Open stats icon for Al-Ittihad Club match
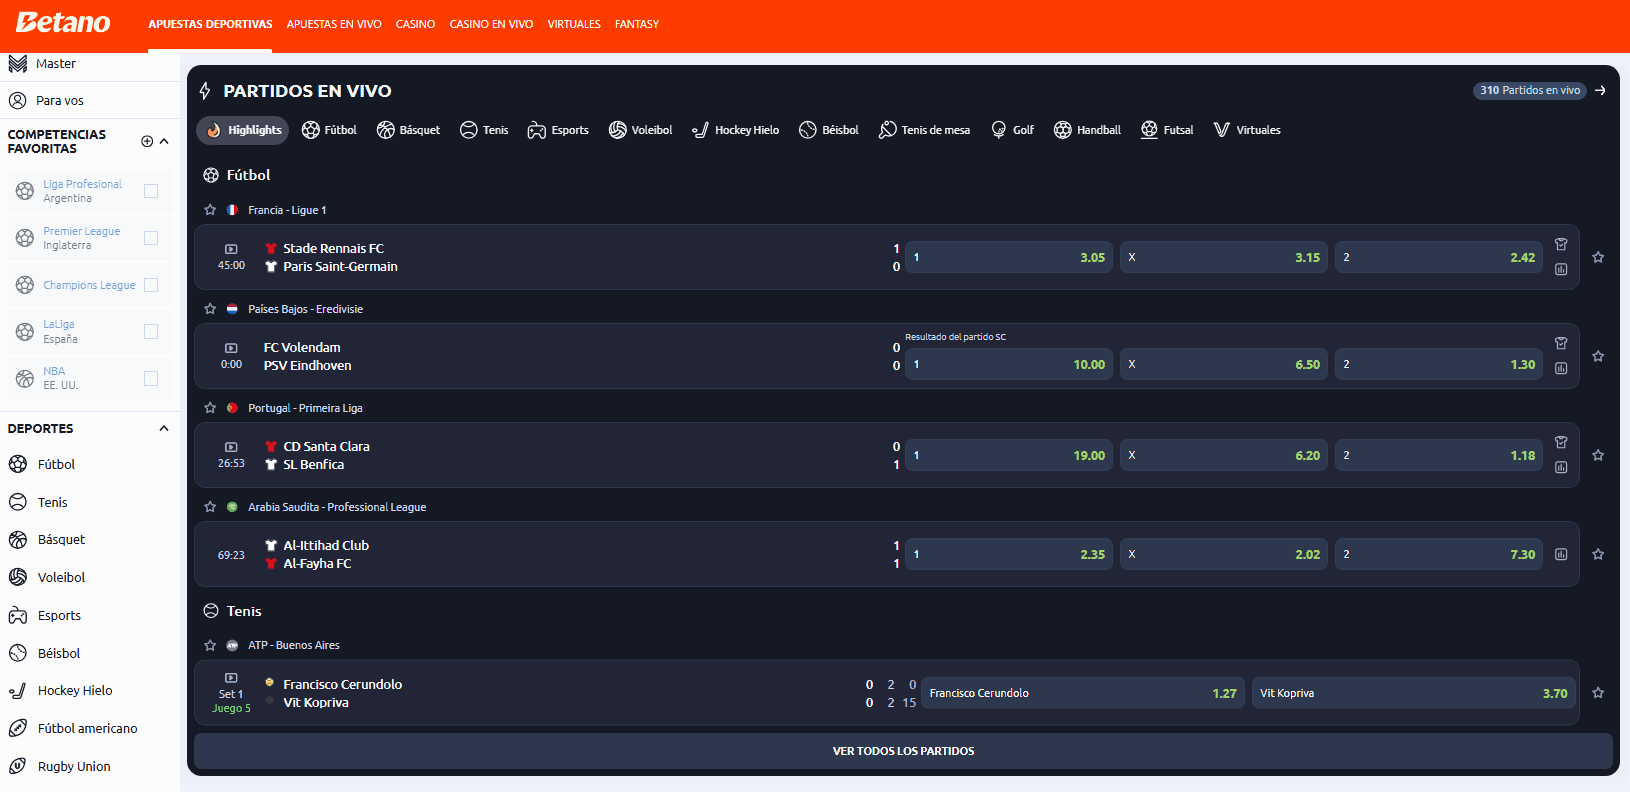Viewport: 1630px width, 792px height. tap(1561, 554)
